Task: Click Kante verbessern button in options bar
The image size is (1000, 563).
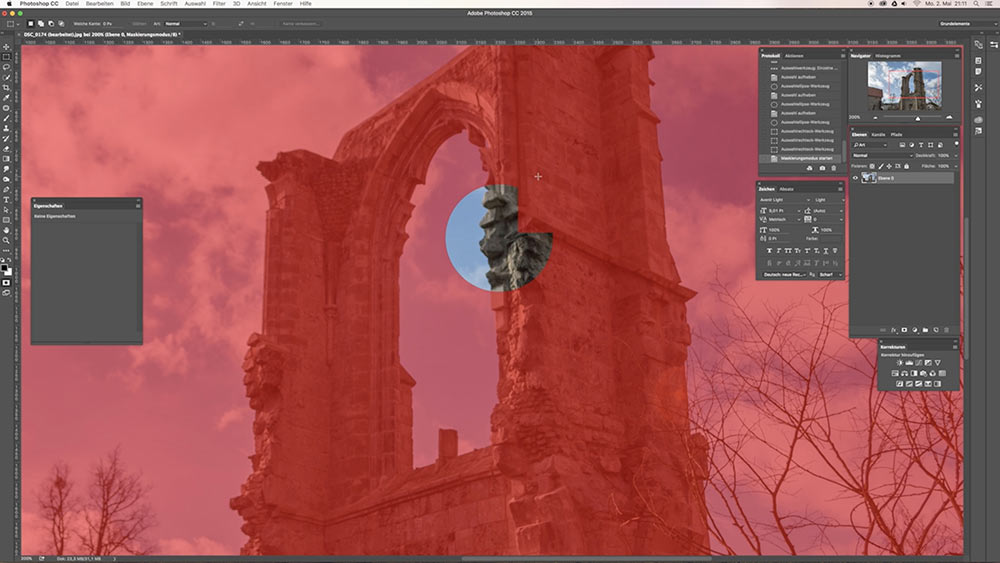Action: coord(300,24)
